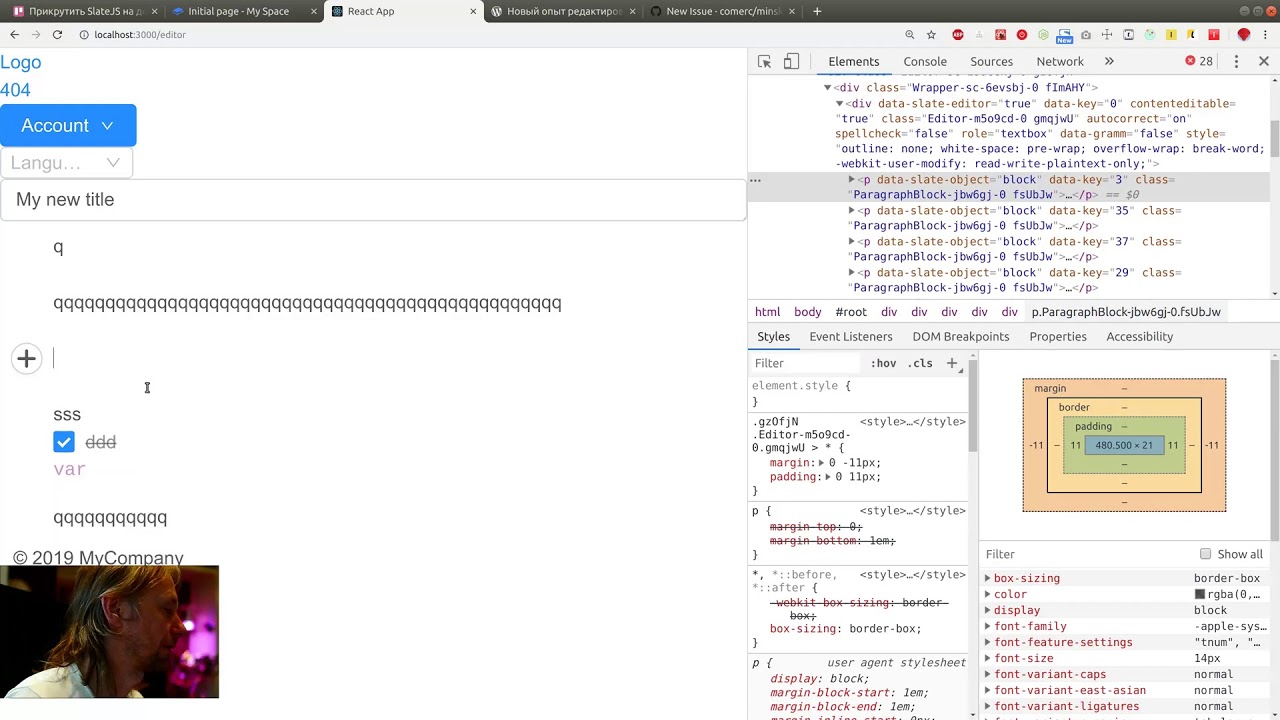The height and width of the screenshot is (720, 1280).
Task: Add a block with the circled plus button
Action: tap(27, 359)
